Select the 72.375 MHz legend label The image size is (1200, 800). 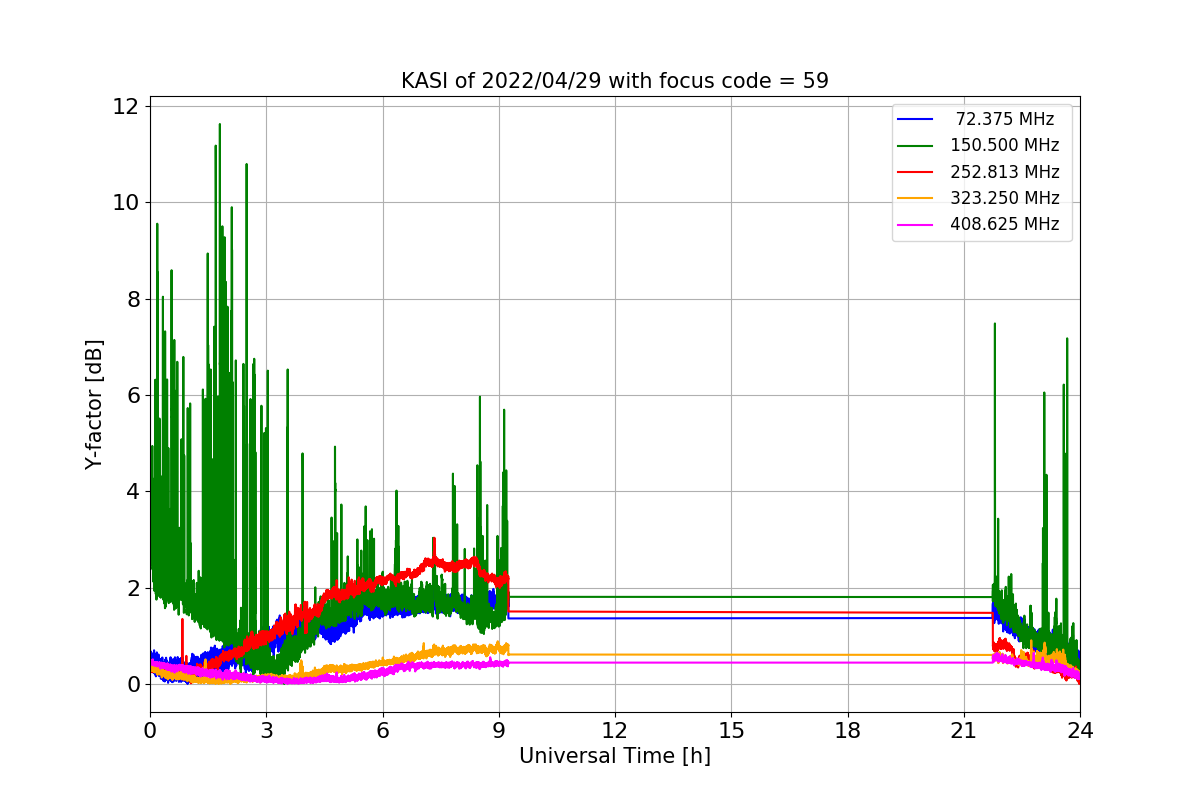(x=1005, y=119)
